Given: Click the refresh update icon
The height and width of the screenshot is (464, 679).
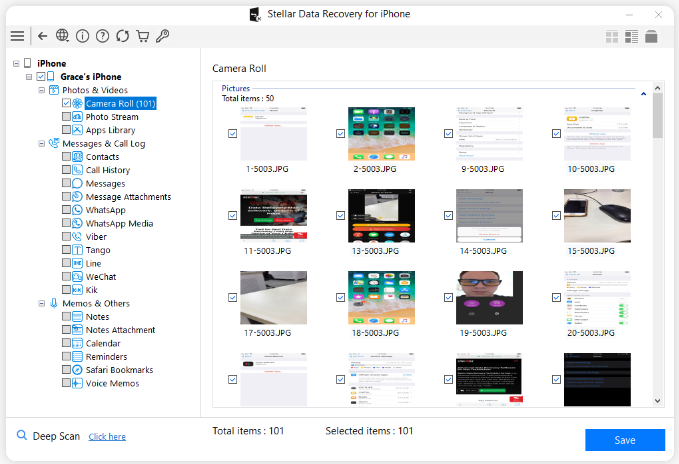Looking at the screenshot, I should click(x=123, y=35).
